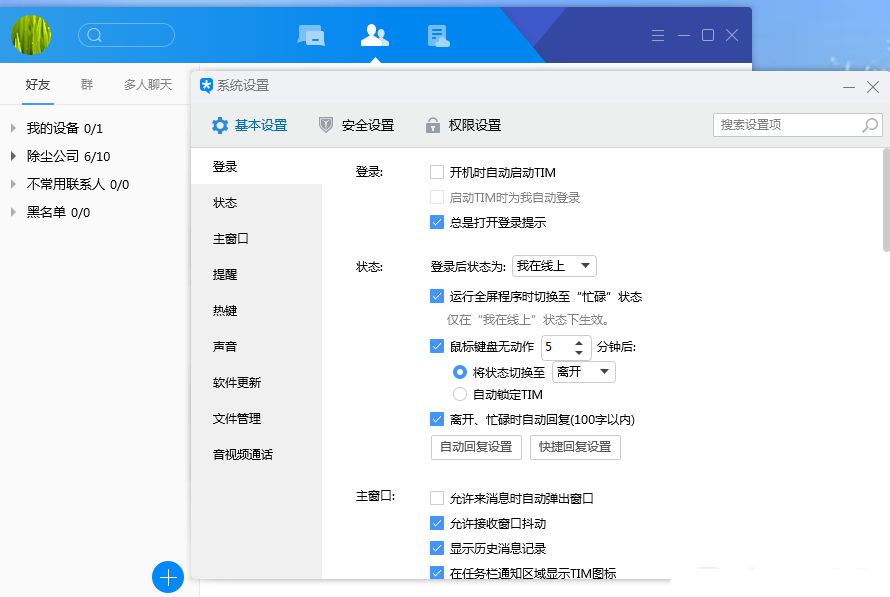Image resolution: width=890 pixels, height=597 pixels.
Task: Select 状态 in the settings sidebar
Action: point(257,203)
